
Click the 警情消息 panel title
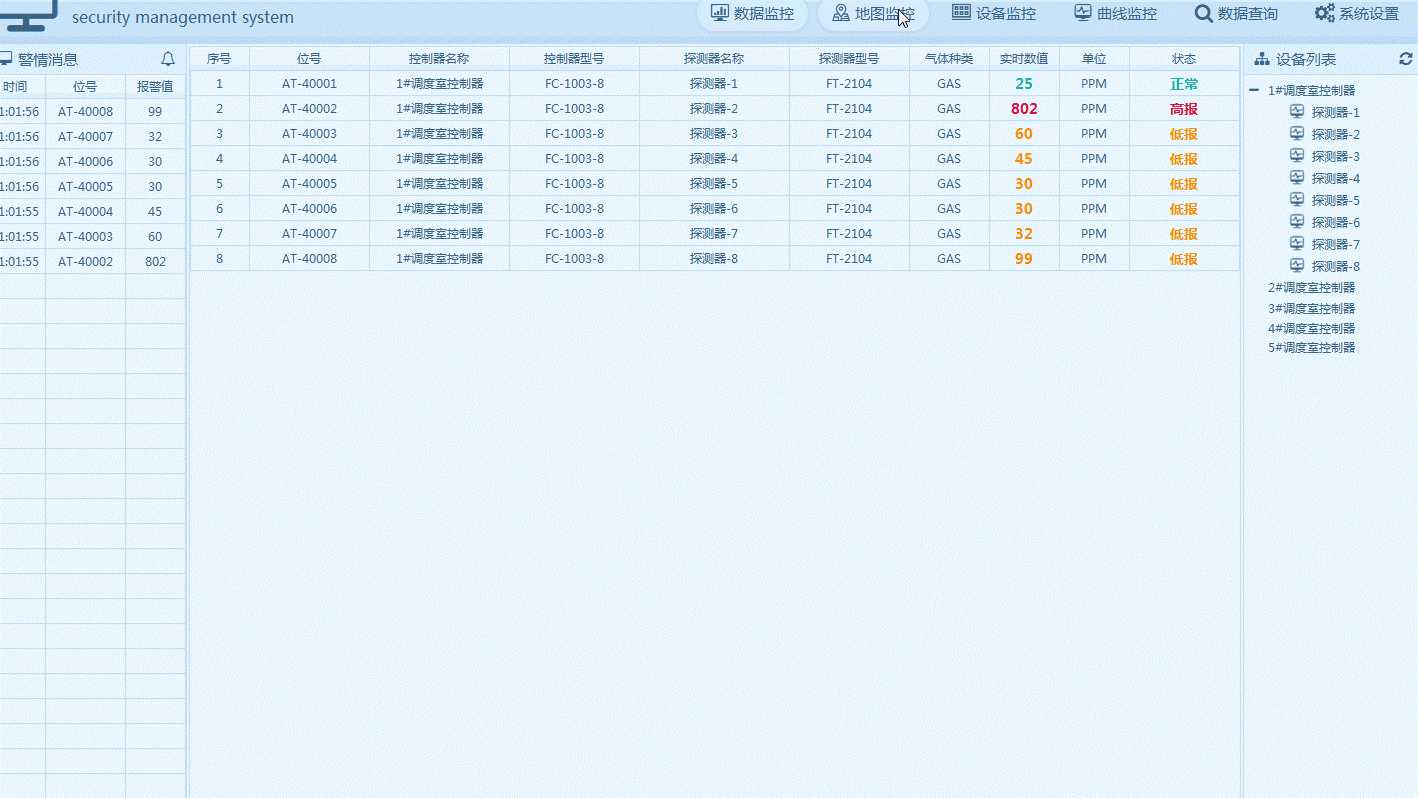[x=47, y=60]
